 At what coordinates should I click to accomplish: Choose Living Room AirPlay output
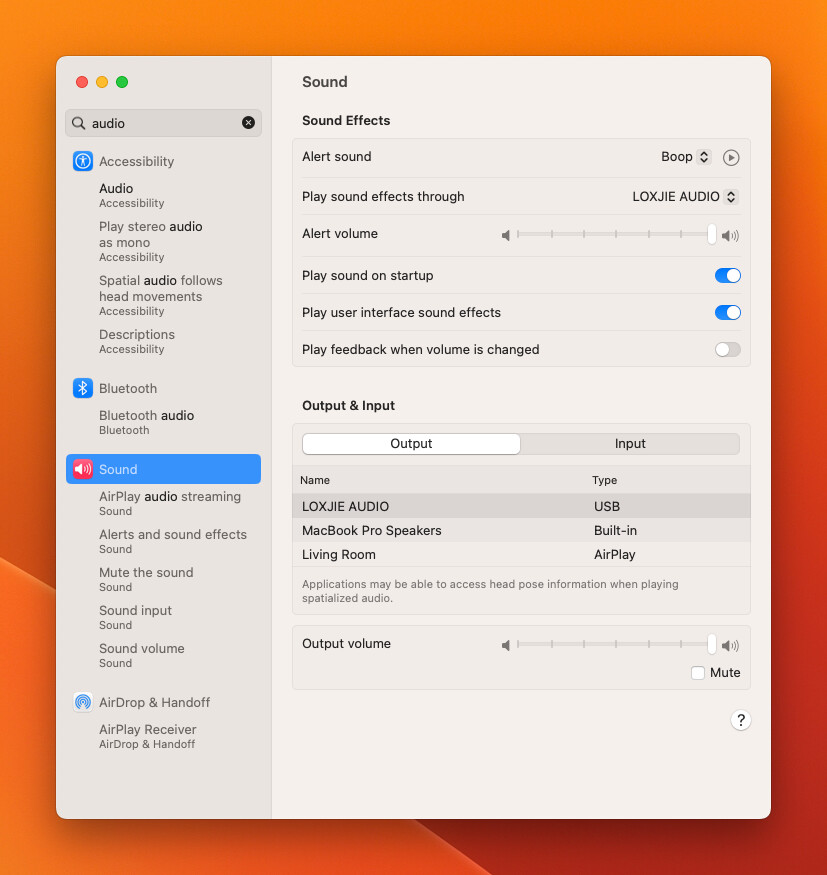point(339,554)
